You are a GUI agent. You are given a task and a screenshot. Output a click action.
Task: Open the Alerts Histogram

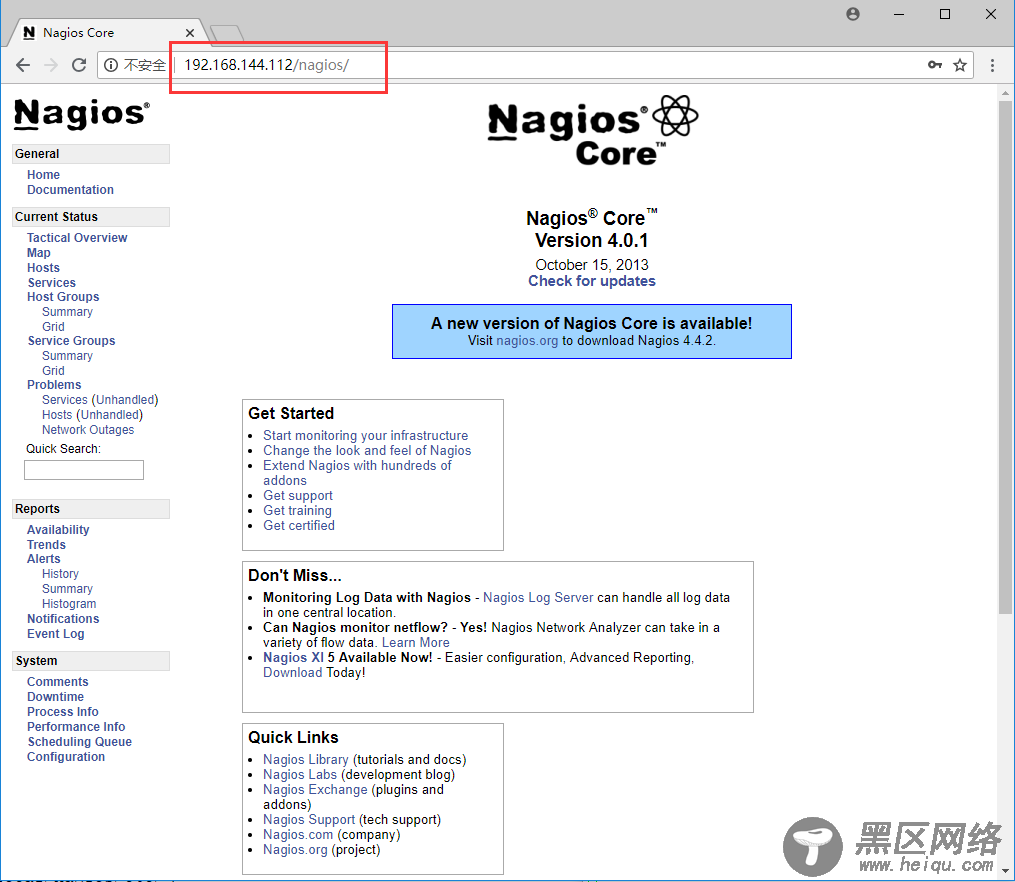click(69, 604)
